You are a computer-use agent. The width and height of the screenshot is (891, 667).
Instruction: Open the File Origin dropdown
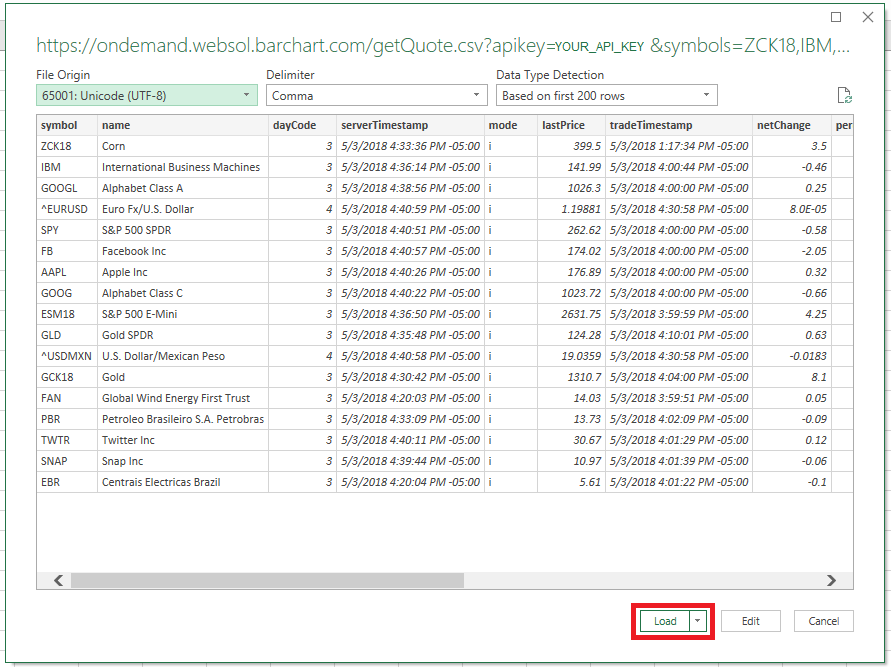tap(147, 95)
